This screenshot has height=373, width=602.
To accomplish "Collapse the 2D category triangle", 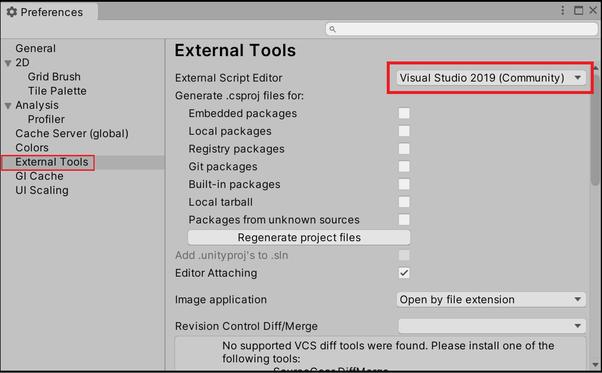I will coord(8,63).
